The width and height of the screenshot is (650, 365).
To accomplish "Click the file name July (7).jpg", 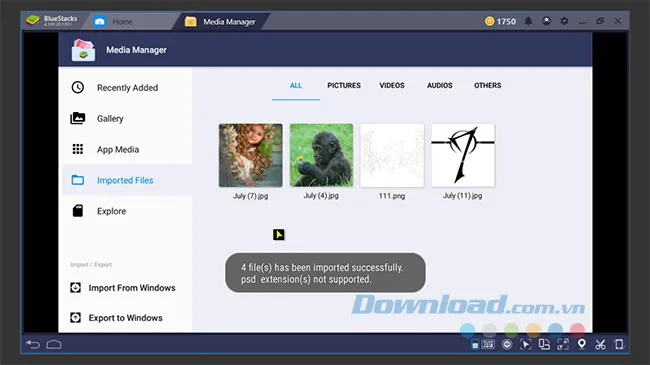I will (x=250, y=196).
